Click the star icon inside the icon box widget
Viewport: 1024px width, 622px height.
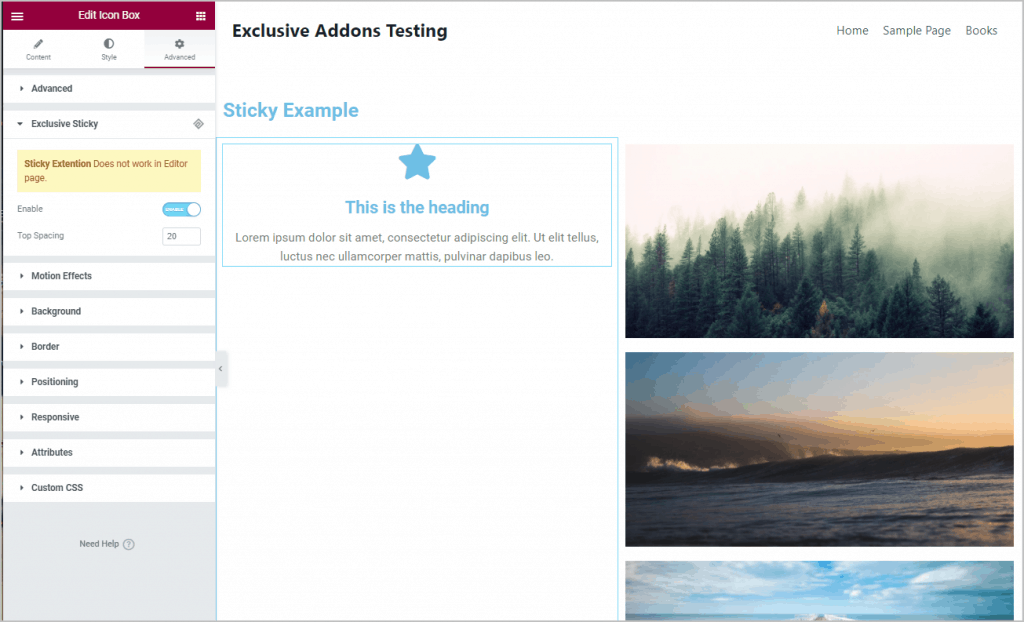pos(416,162)
